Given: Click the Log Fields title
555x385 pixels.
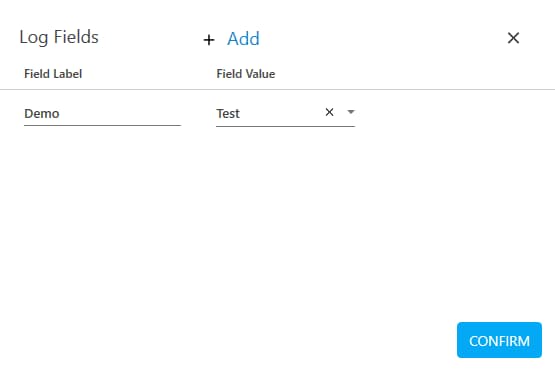Looking at the screenshot, I should [x=59, y=37].
